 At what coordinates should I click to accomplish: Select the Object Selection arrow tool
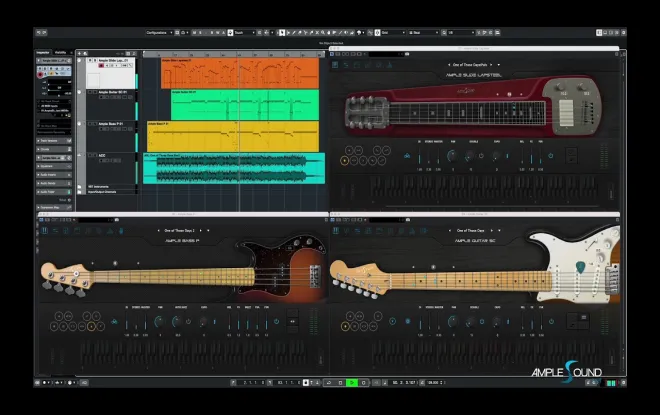(x=282, y=32)
